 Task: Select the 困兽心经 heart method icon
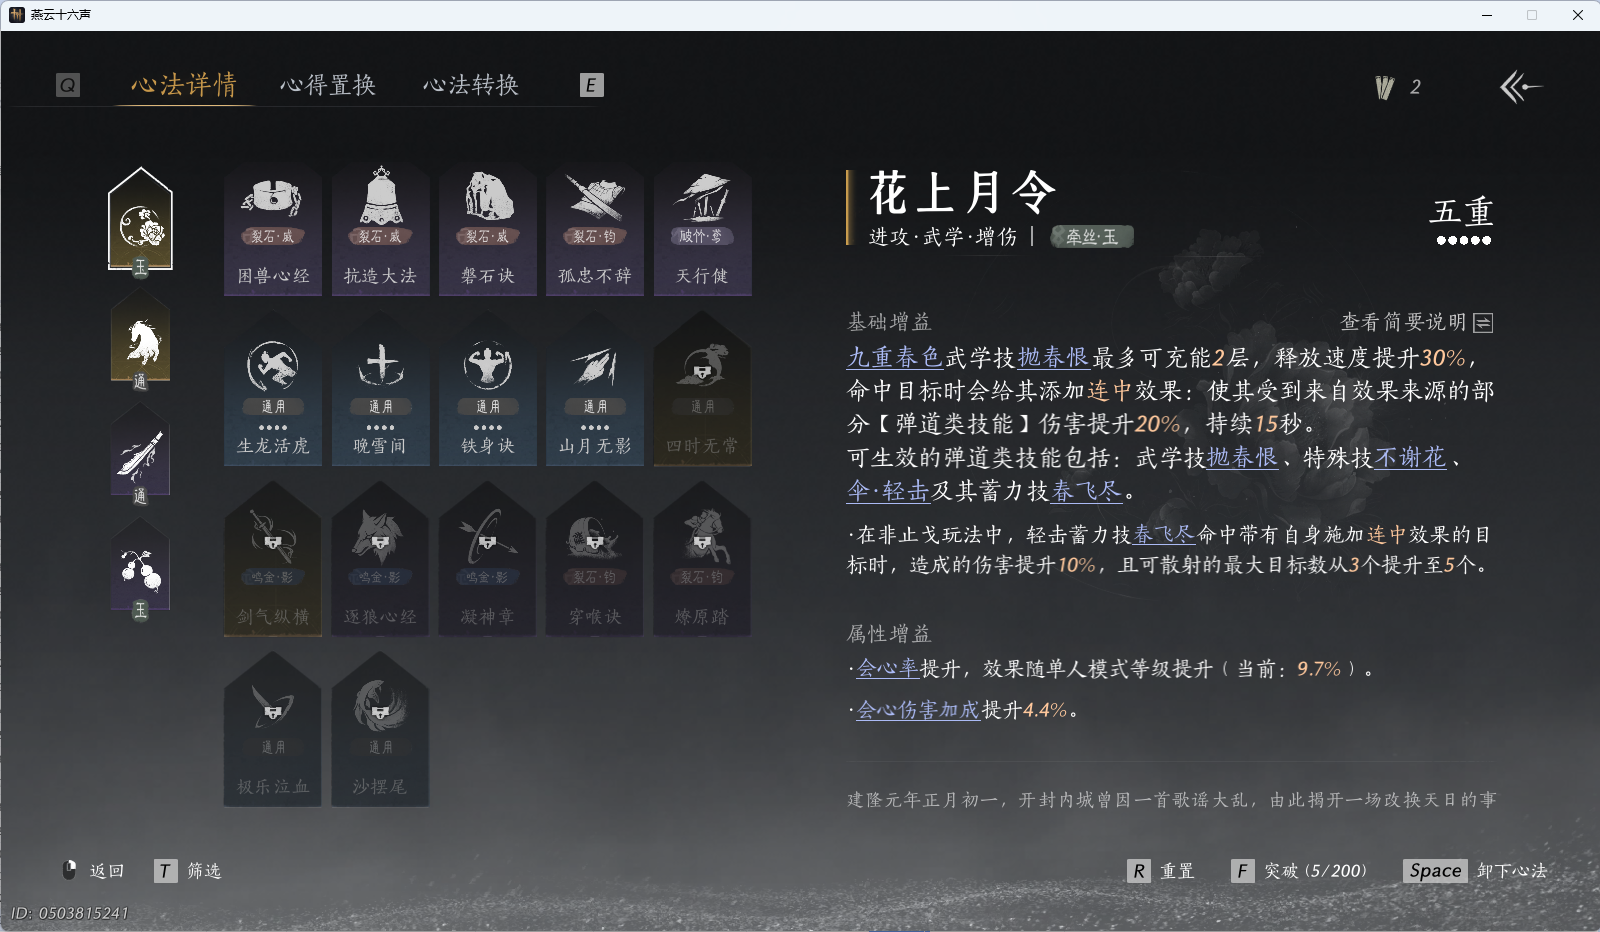pyautogui.click(x=272, y=228)
